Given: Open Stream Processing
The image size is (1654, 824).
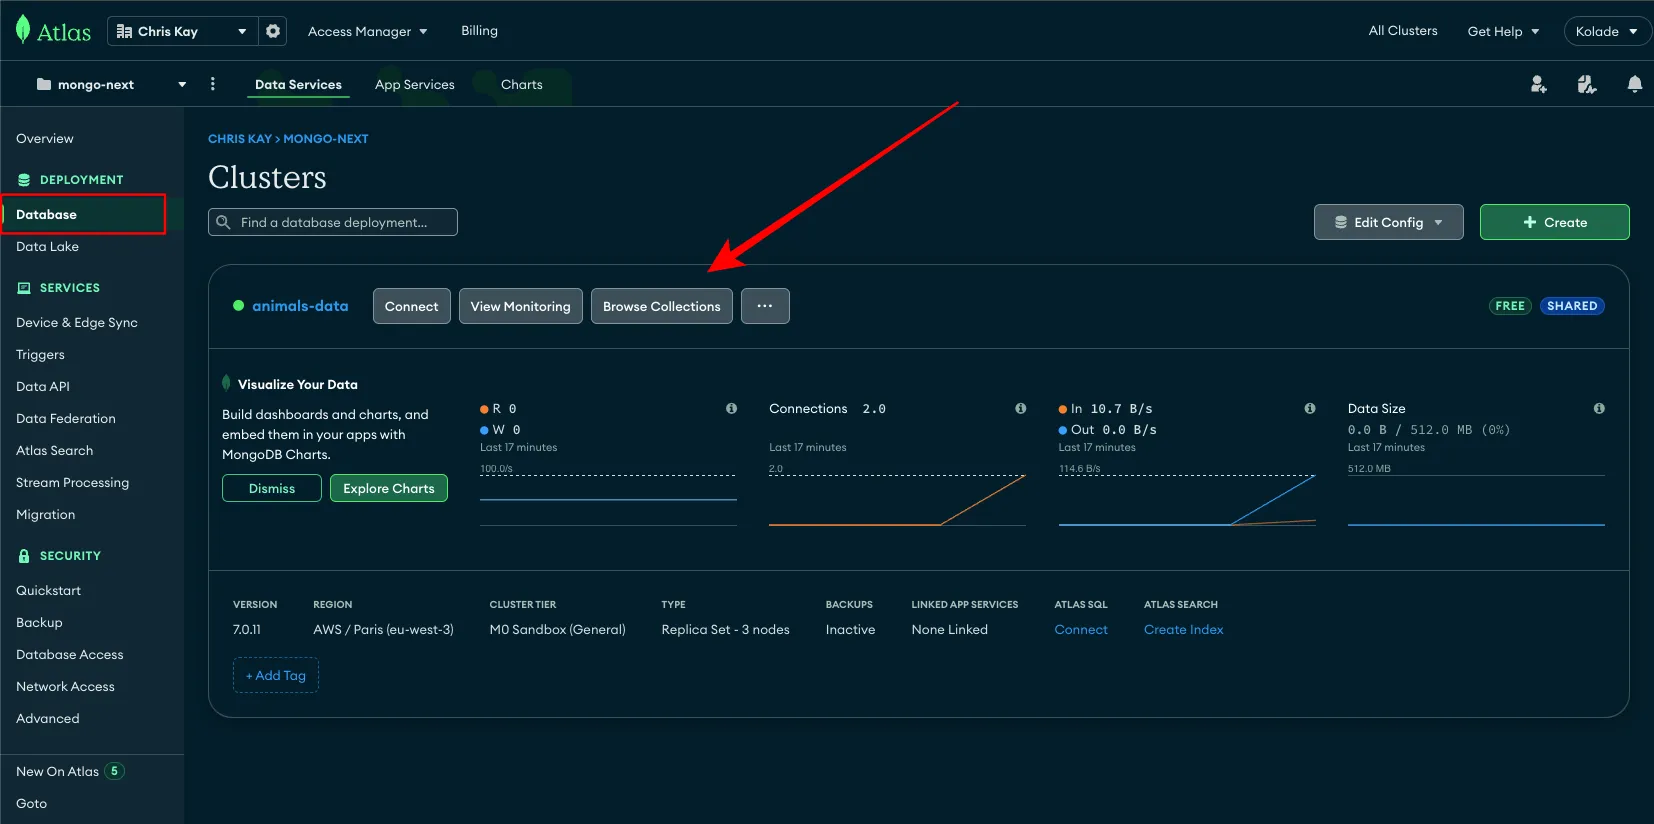Looking at the screenshot, I should coord(72,482).
